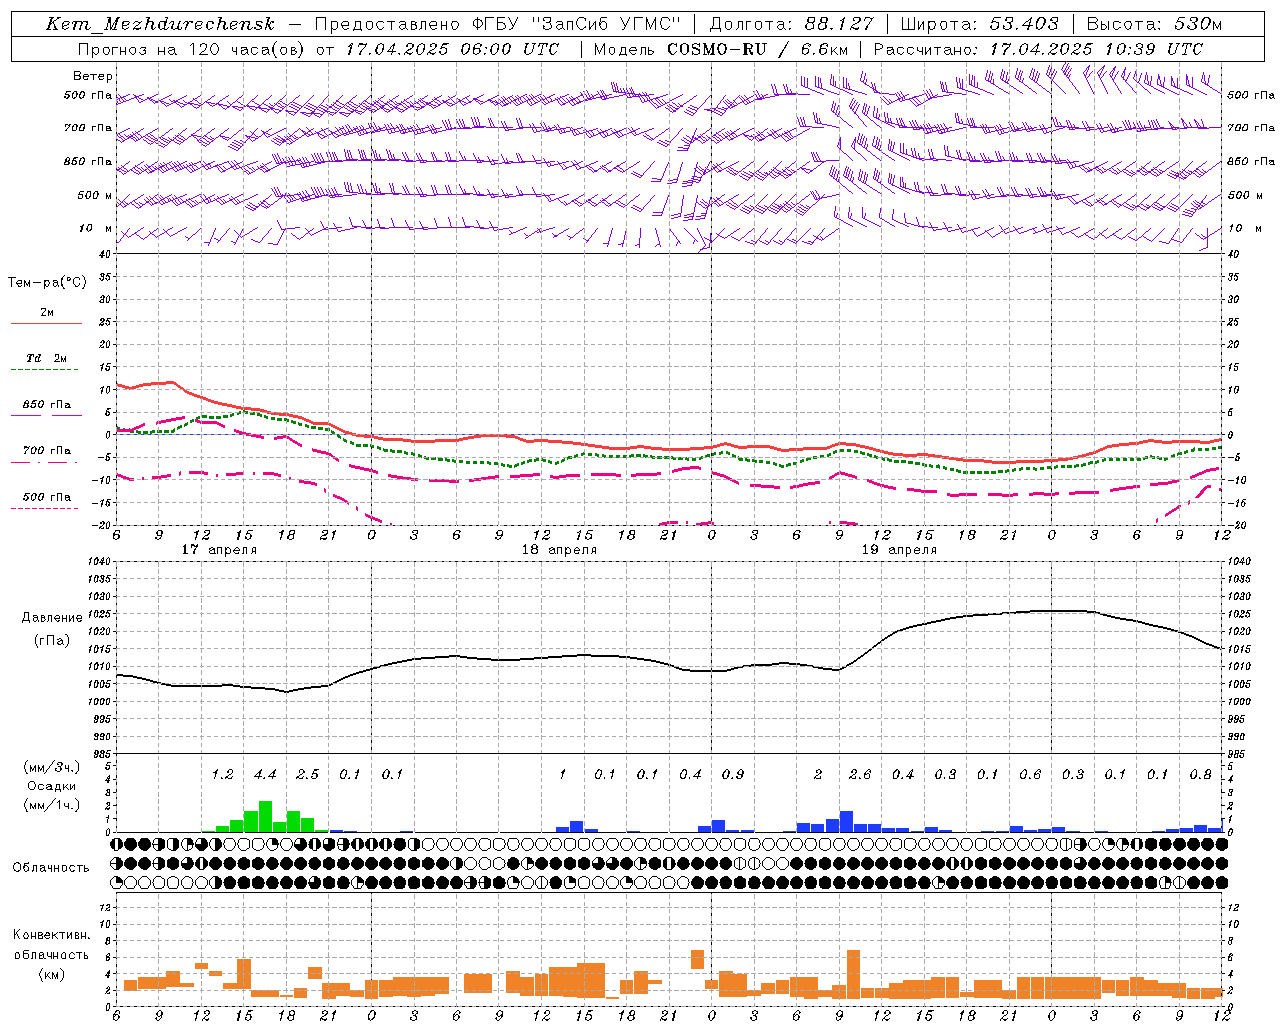Click the '(мм/1ч.)' unit label

52,805
